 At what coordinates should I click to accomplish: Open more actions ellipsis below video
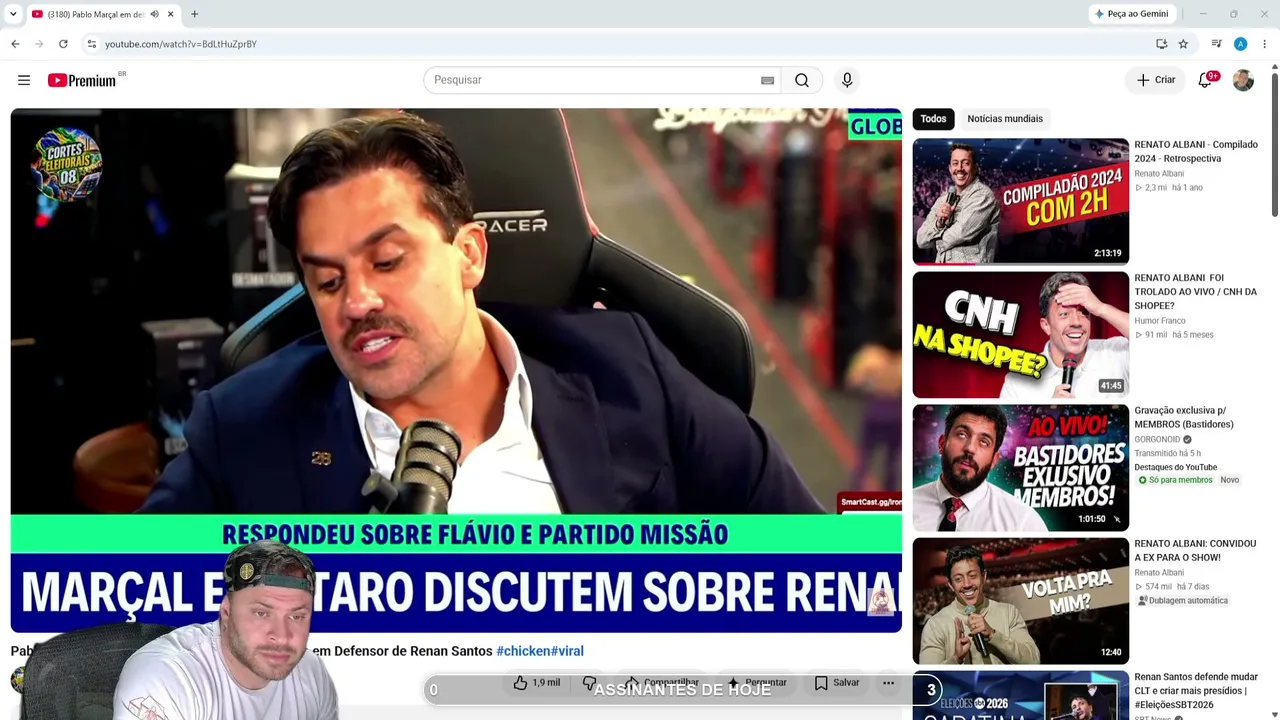pos(888,683)
